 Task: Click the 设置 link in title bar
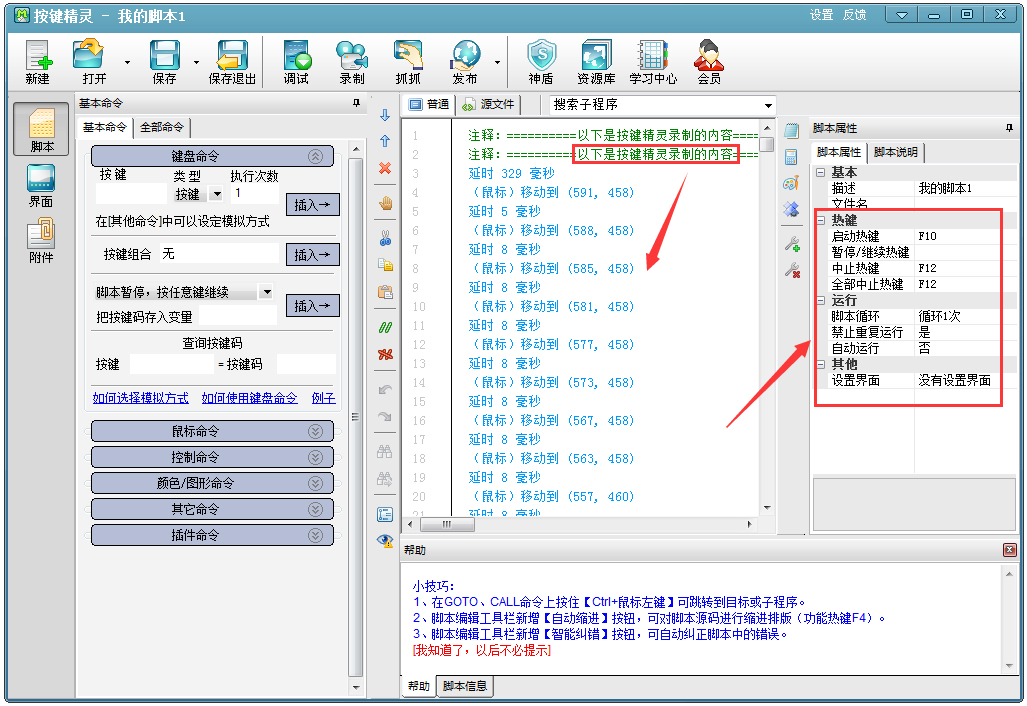tap(821, 14)
